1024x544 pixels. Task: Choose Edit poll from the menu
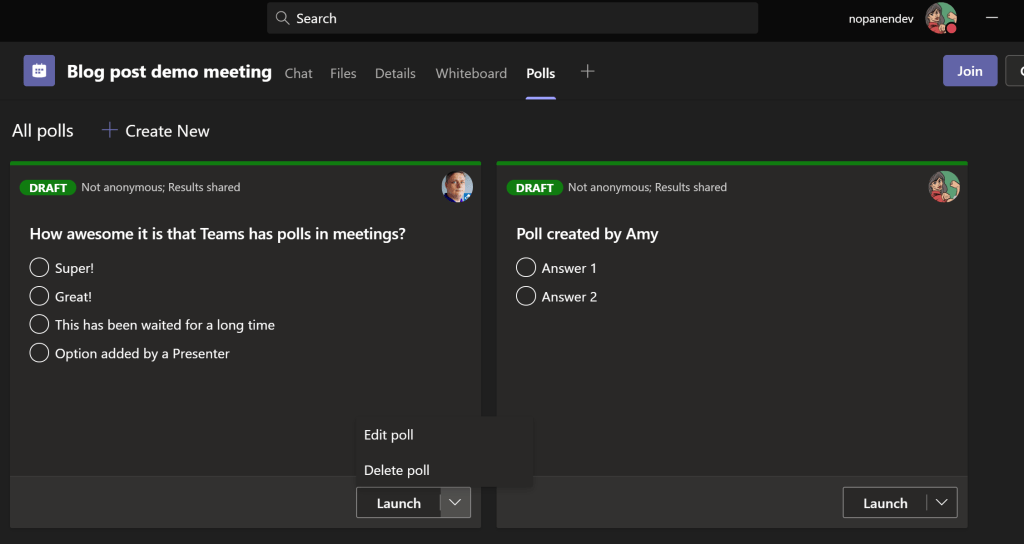pos(389,435)
